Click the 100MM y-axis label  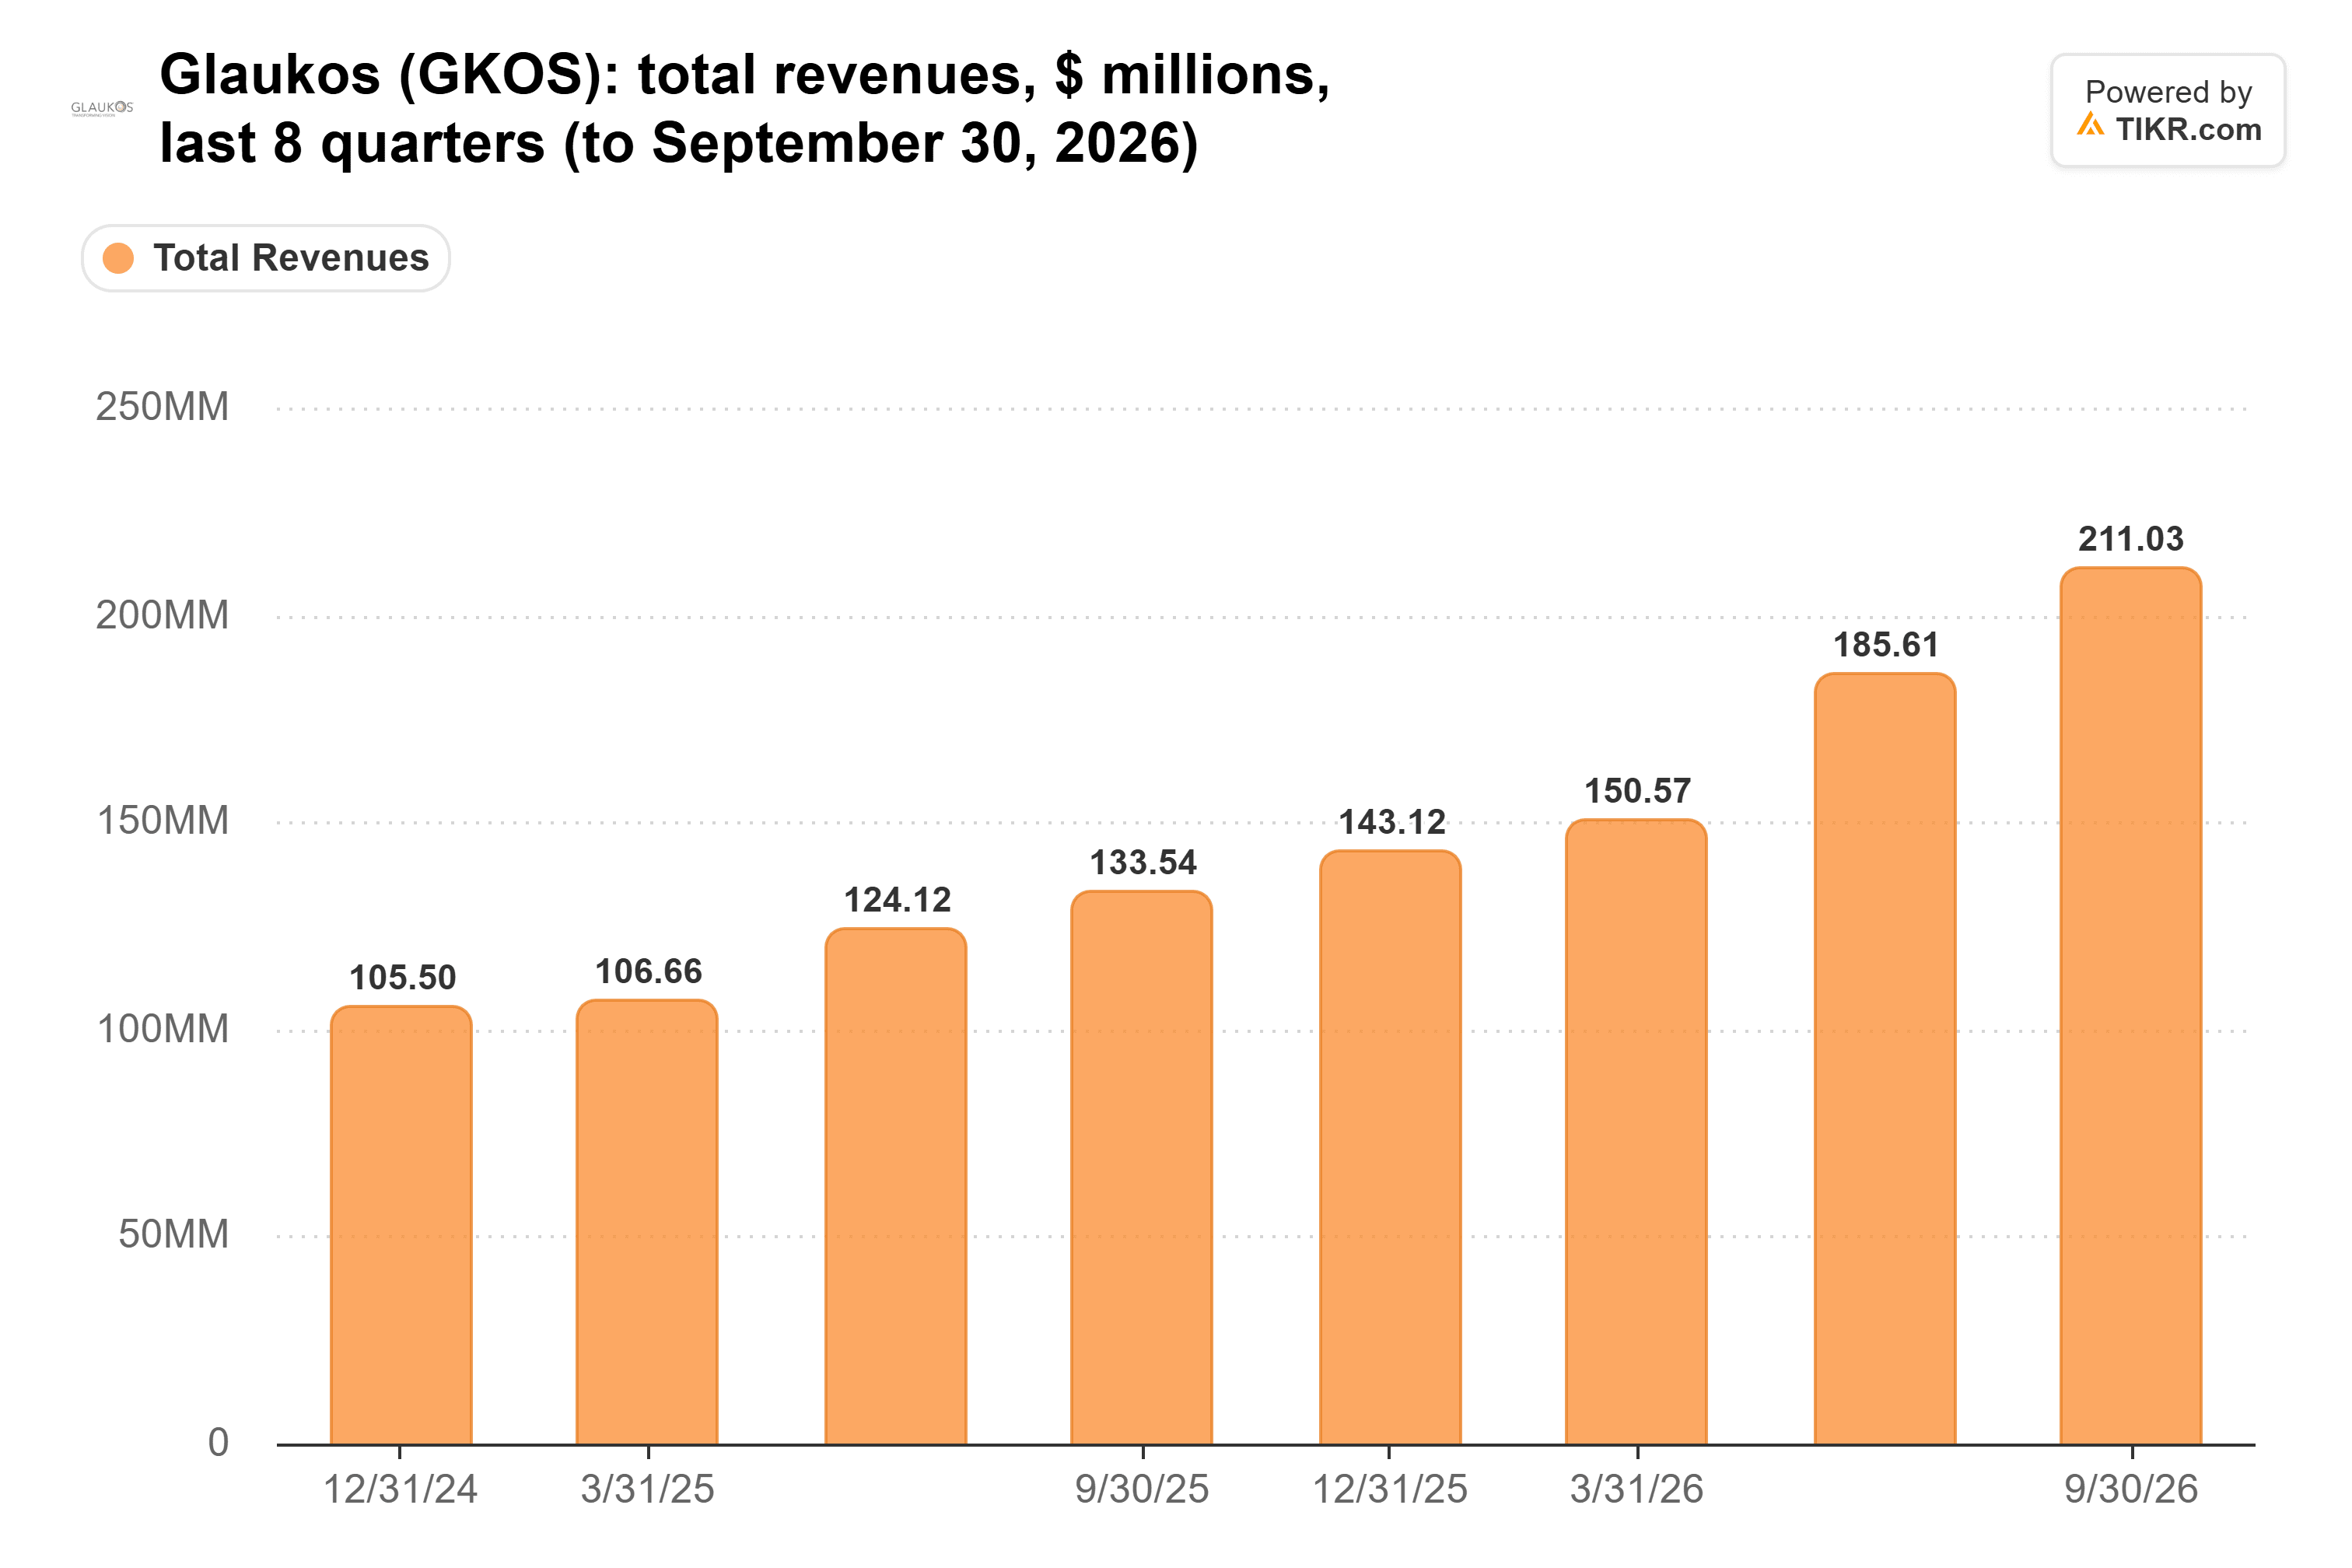coord(162,1029)
